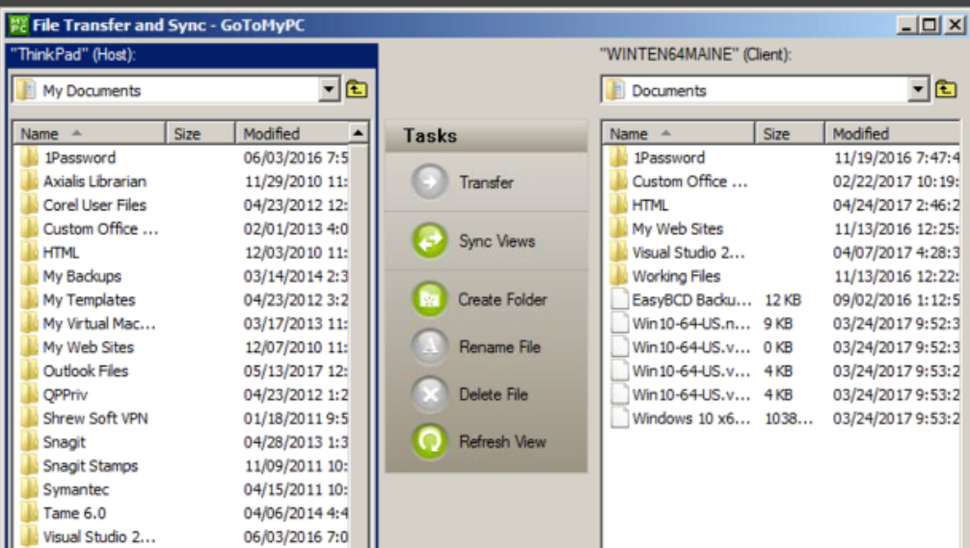Select the Shrew Soft VPN folder
The width and height of the screenshot is (970, 548).
95,418
